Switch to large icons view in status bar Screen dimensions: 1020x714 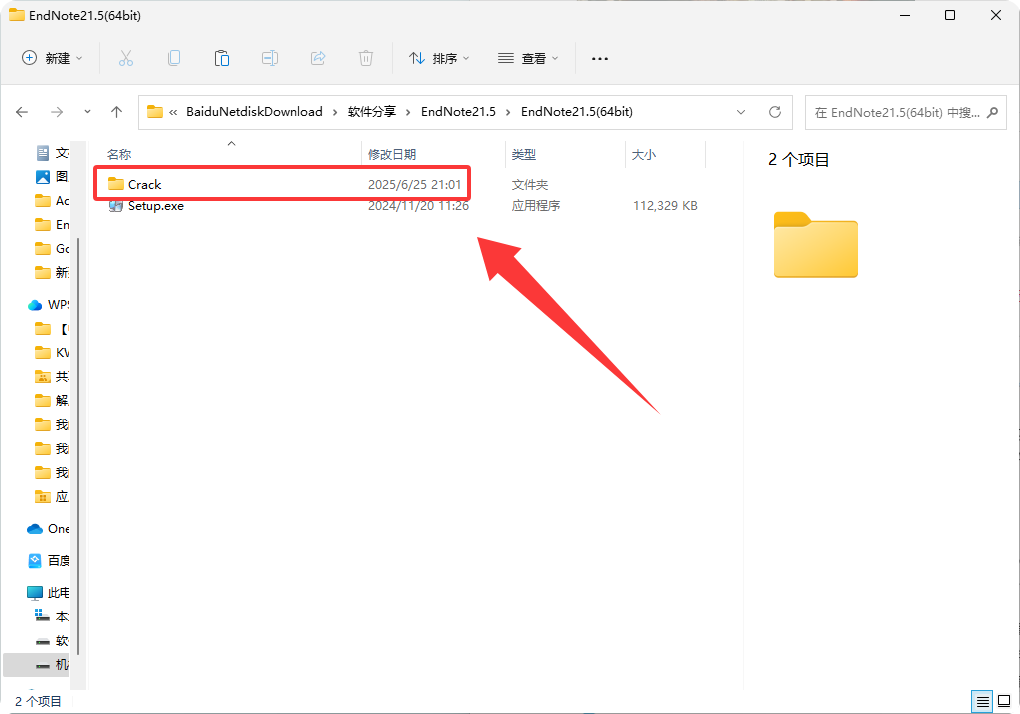(x=1004, y=701)
